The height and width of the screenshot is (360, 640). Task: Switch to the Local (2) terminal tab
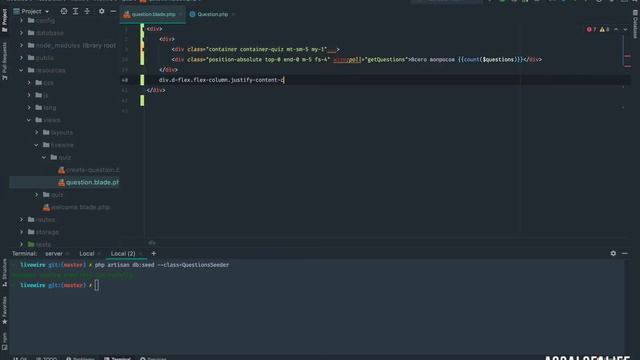[x=123, y=253]
